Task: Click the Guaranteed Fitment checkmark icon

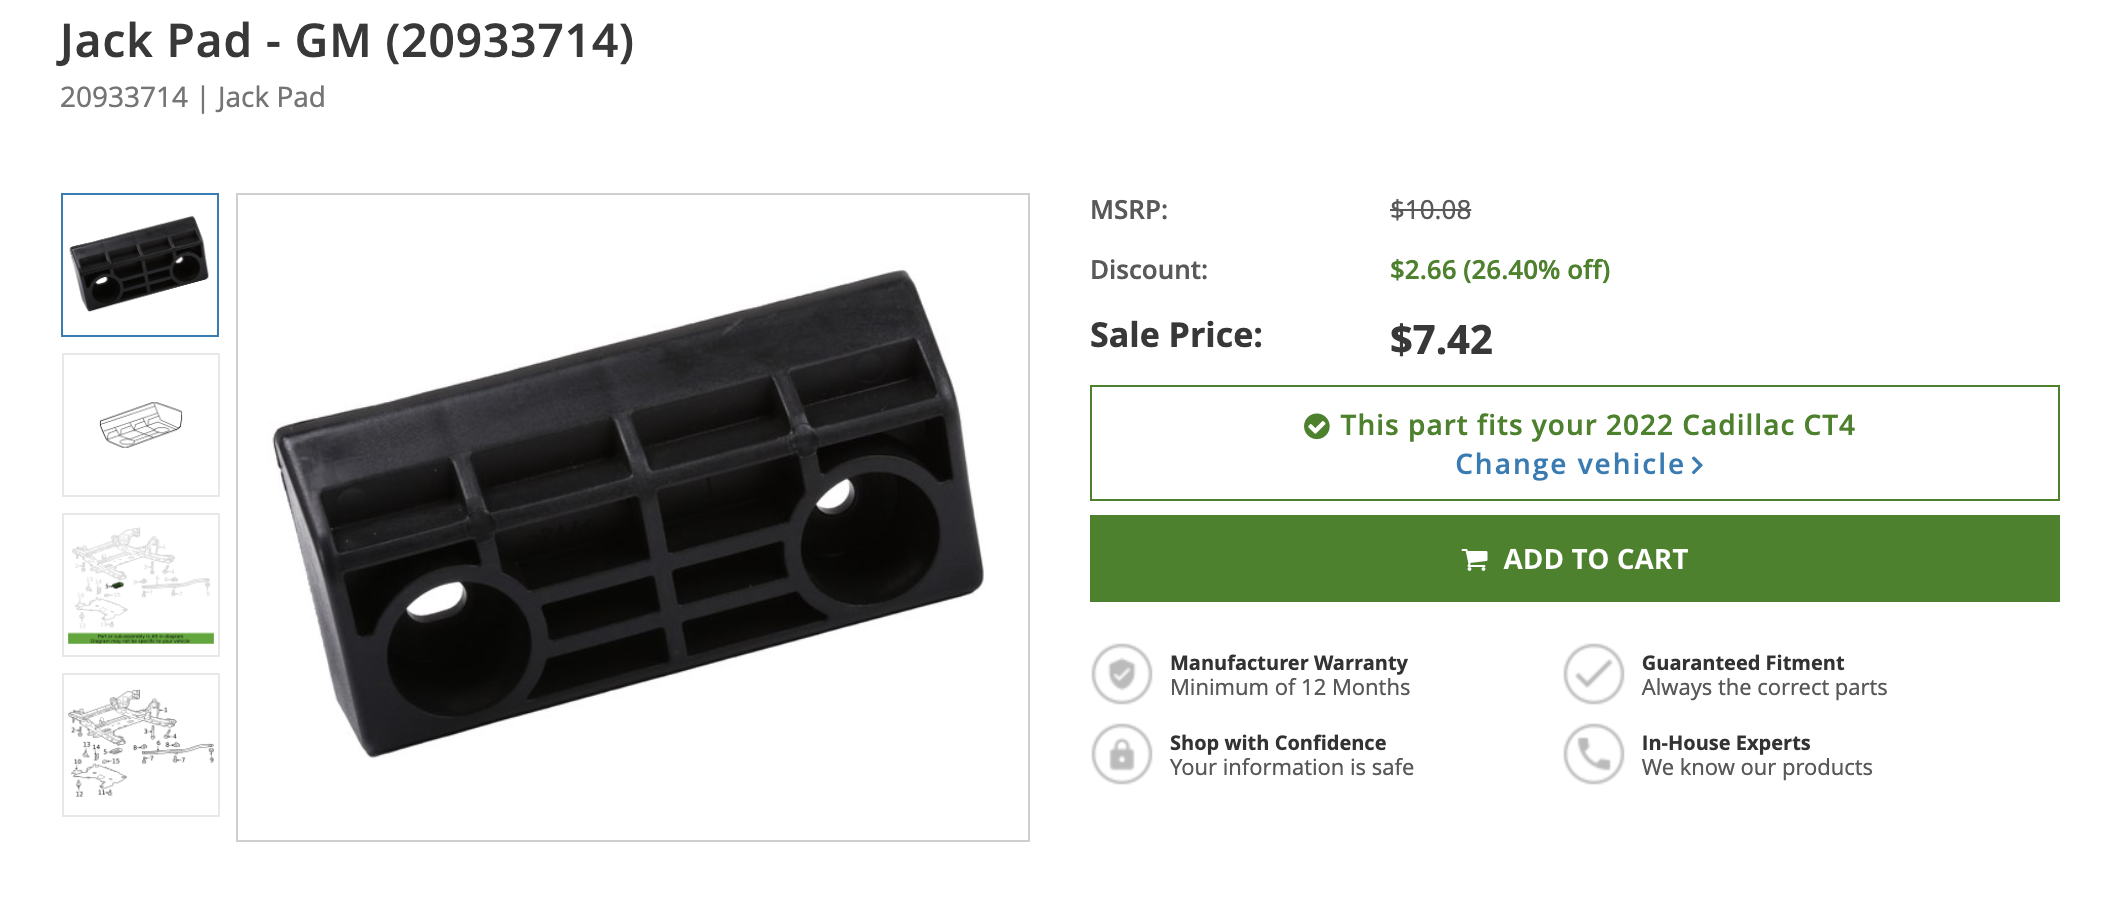Action: coord(1593,674)
